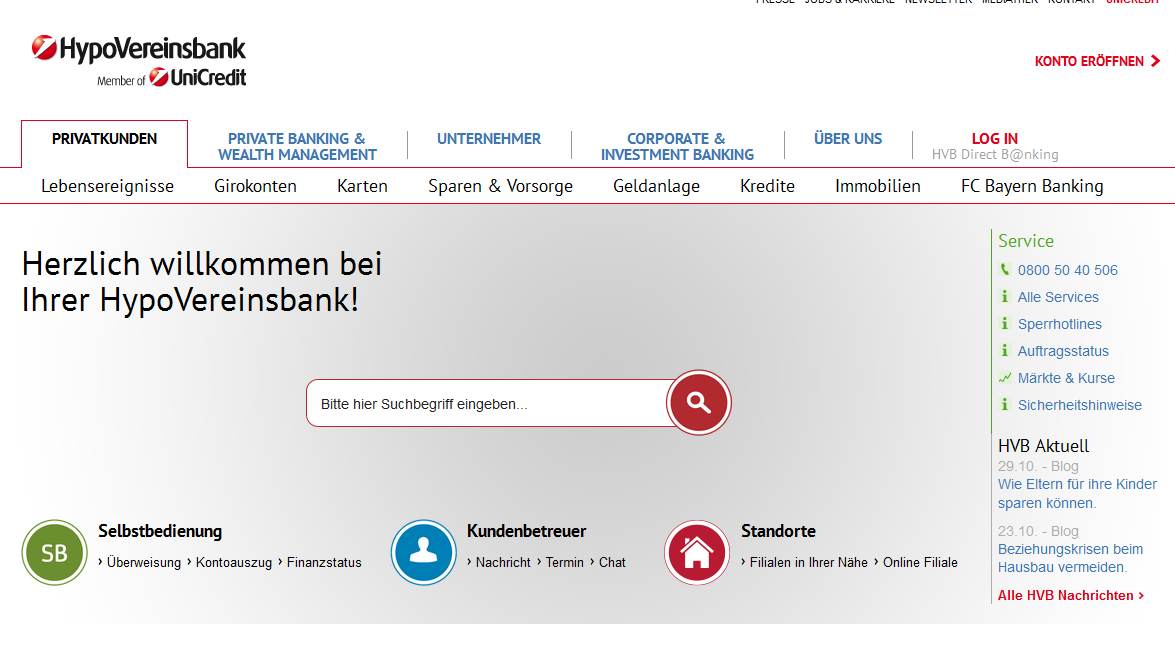Open the Immobilien menu
Image resolution: width=1175 pixels, height=663 pixels.
point(878,186)
